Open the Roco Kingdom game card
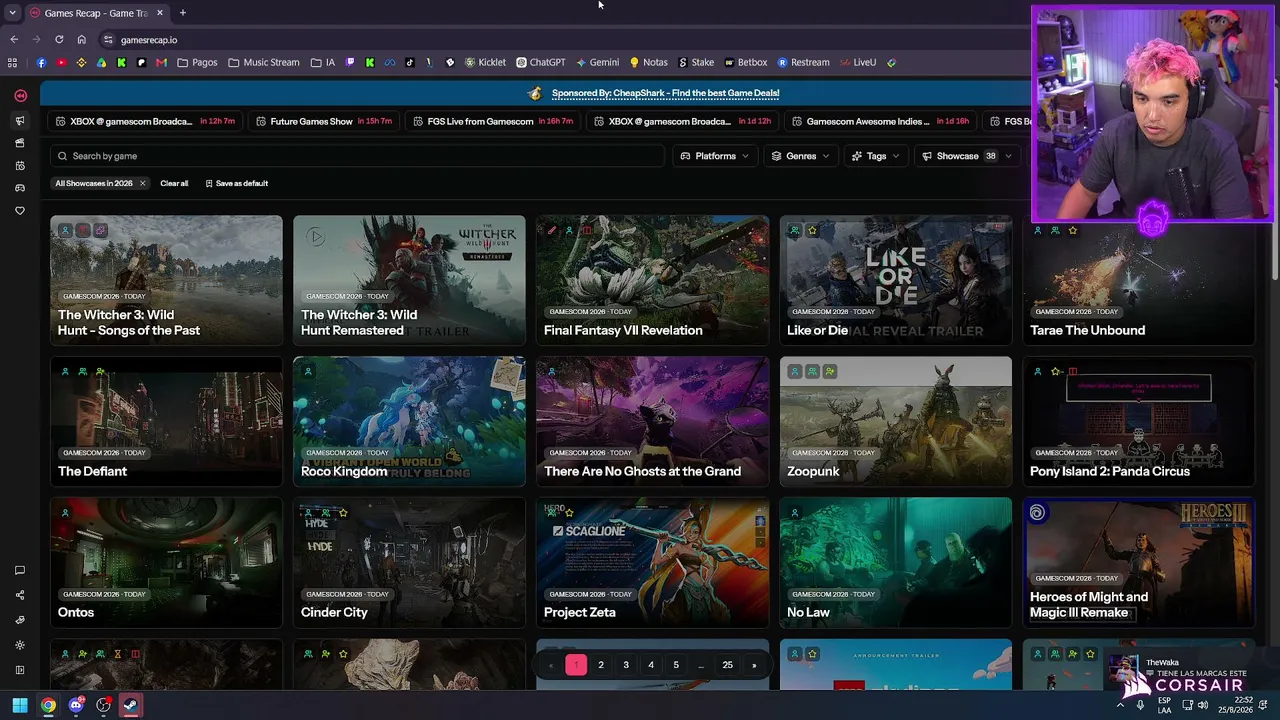The width and height of the screenshot is (1280, 720). click(409, 421)
